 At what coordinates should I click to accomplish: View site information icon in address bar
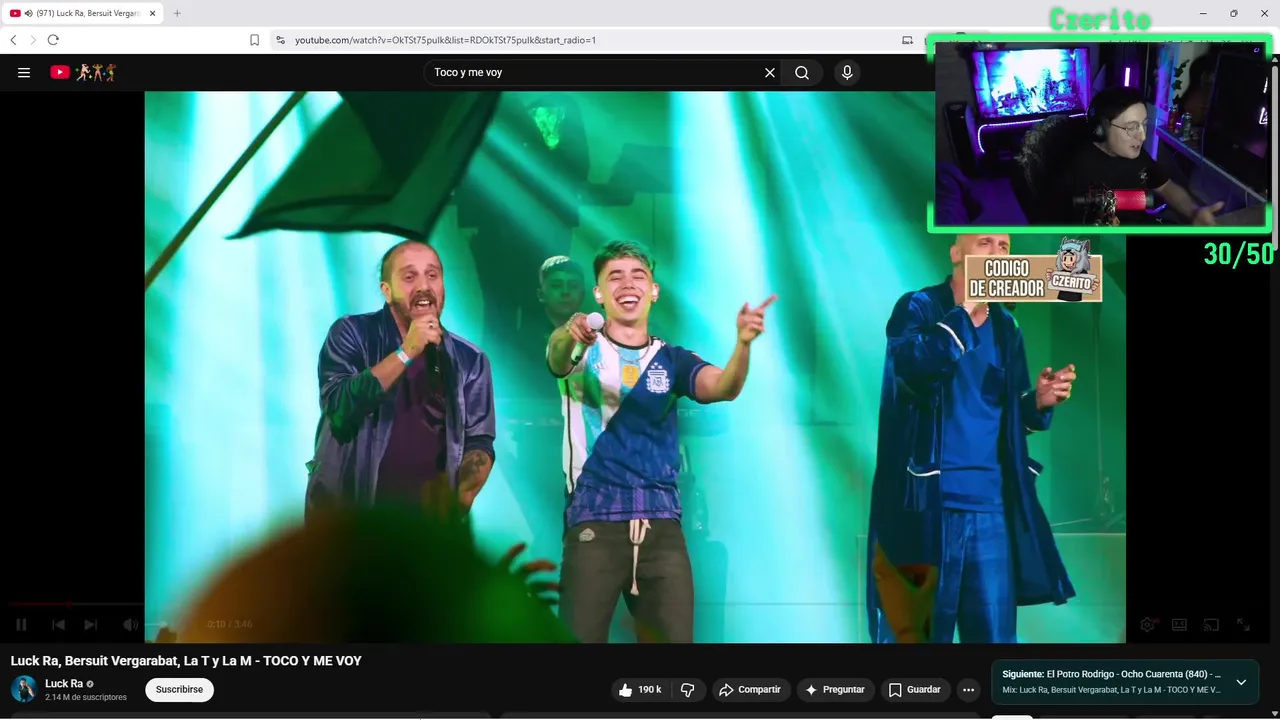(x=281, y=40)
